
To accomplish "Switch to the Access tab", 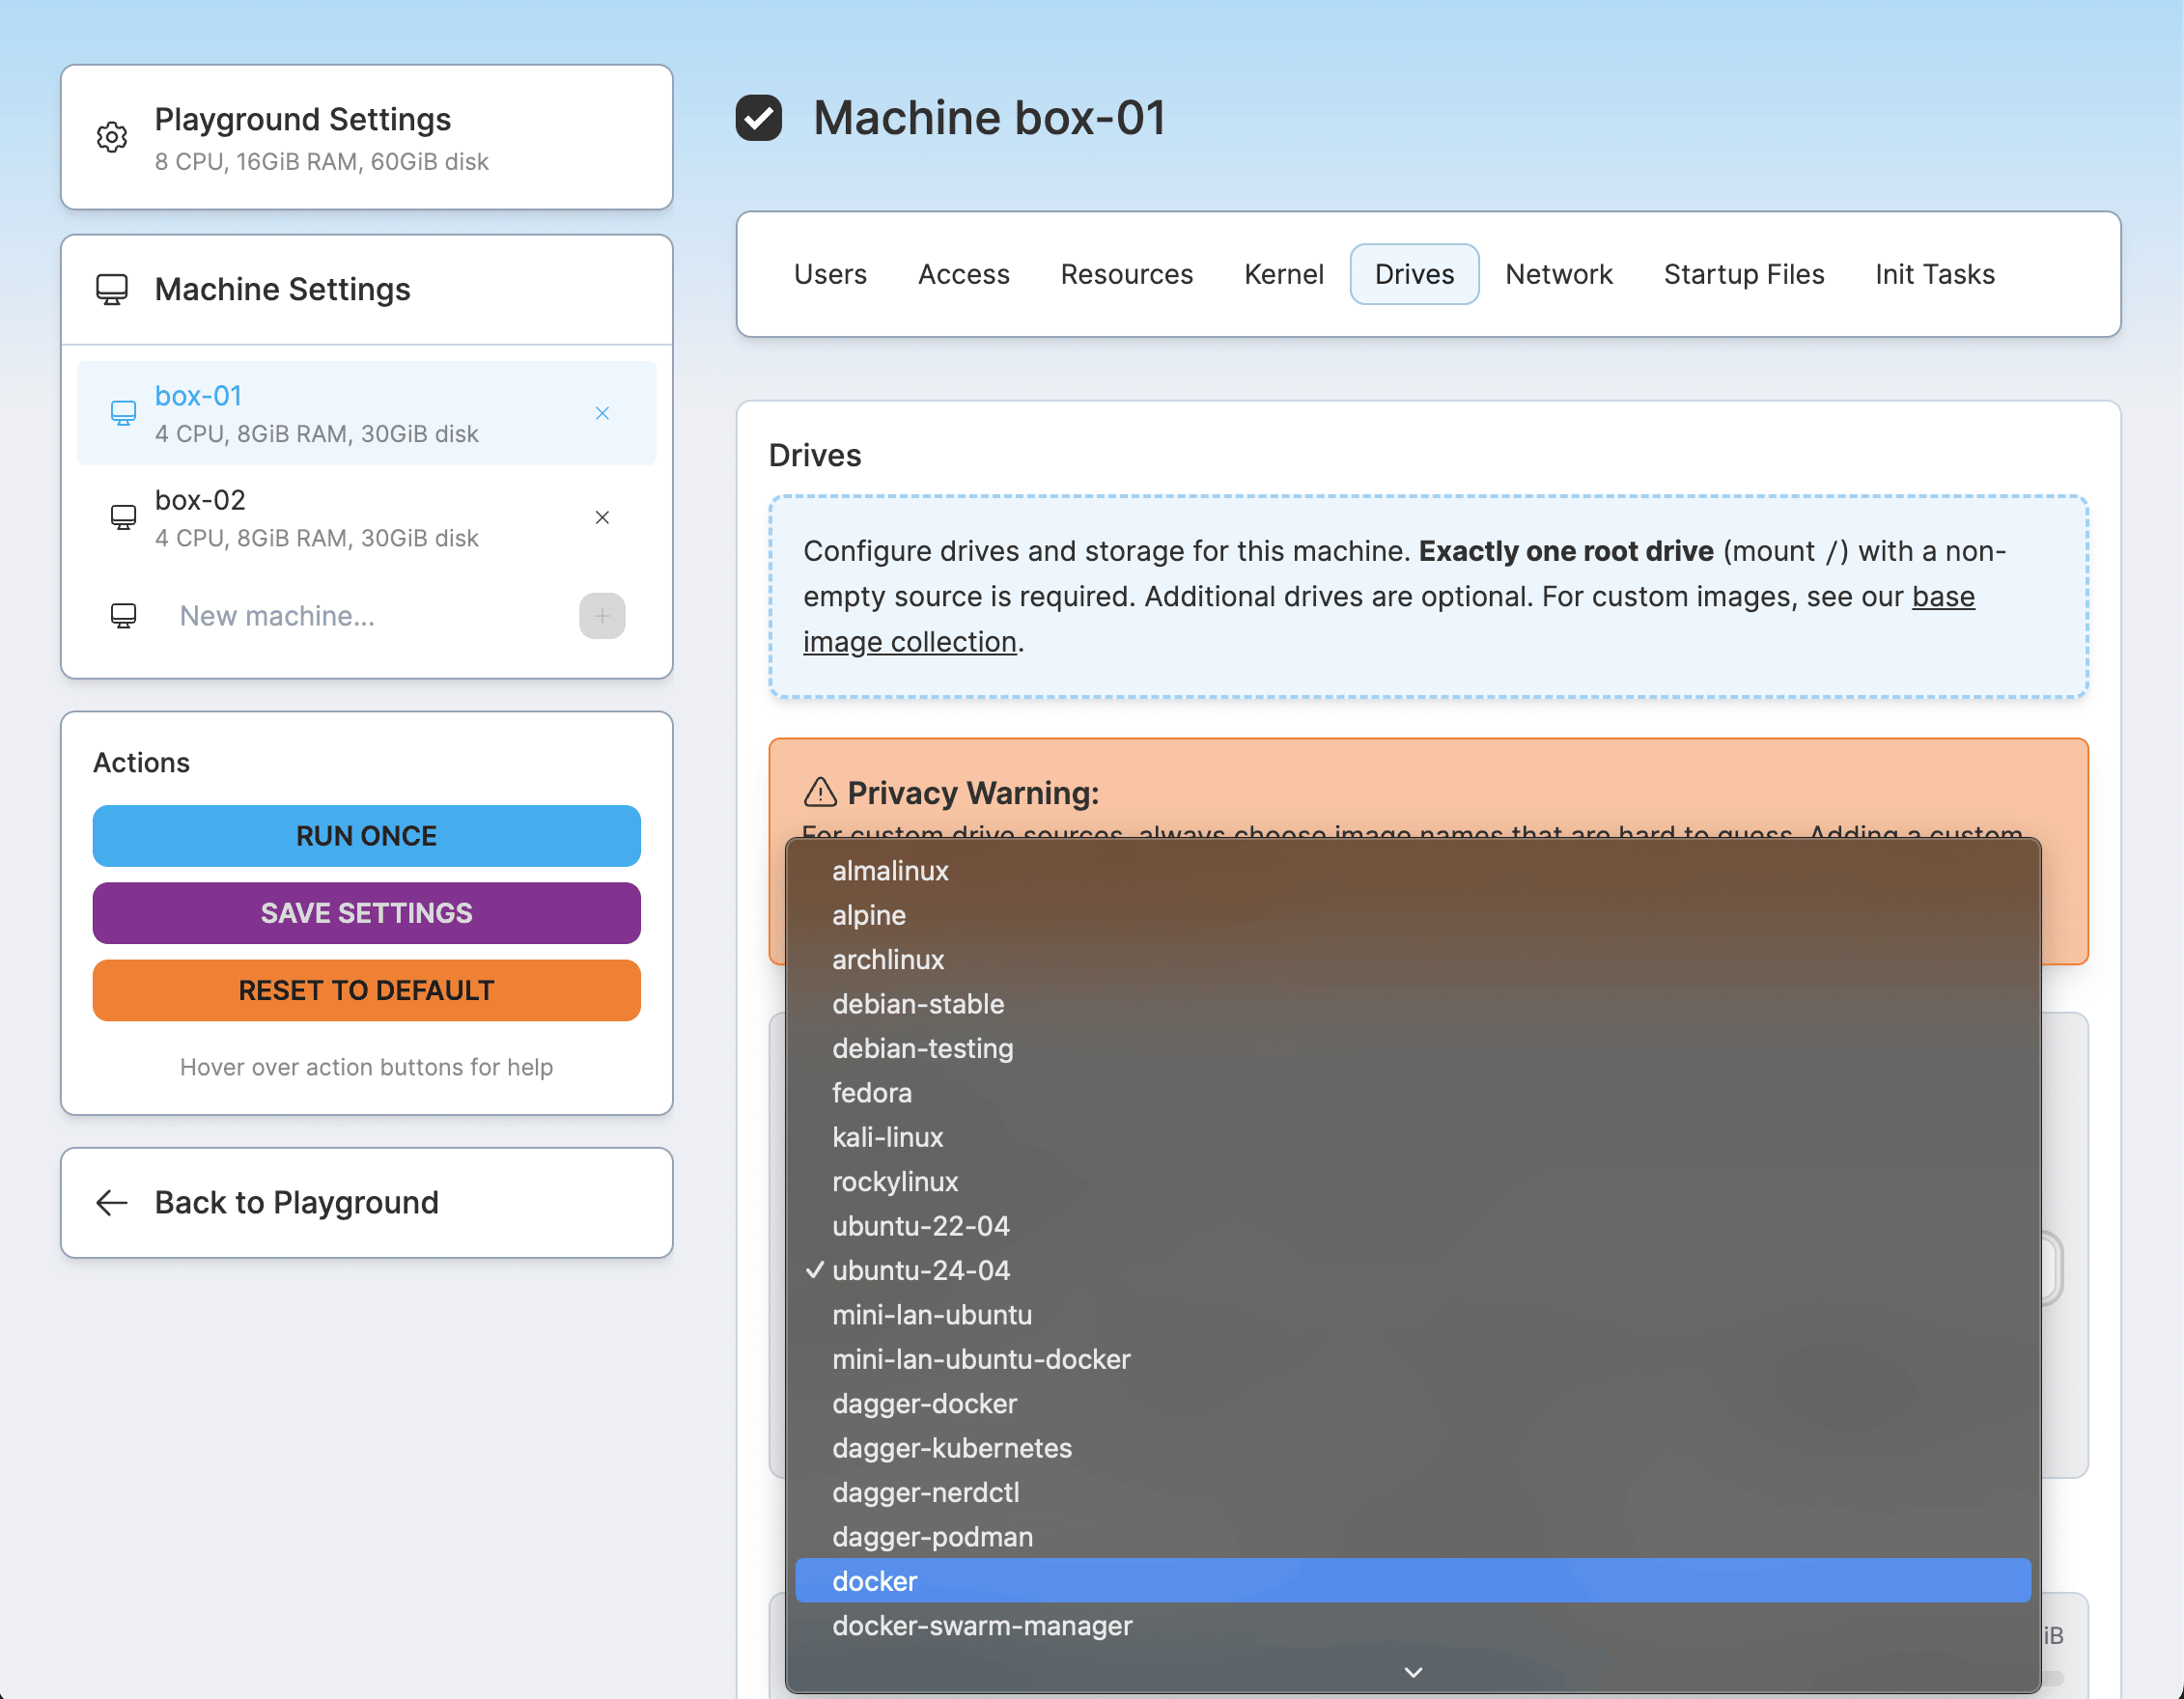I will pos(963,274).
